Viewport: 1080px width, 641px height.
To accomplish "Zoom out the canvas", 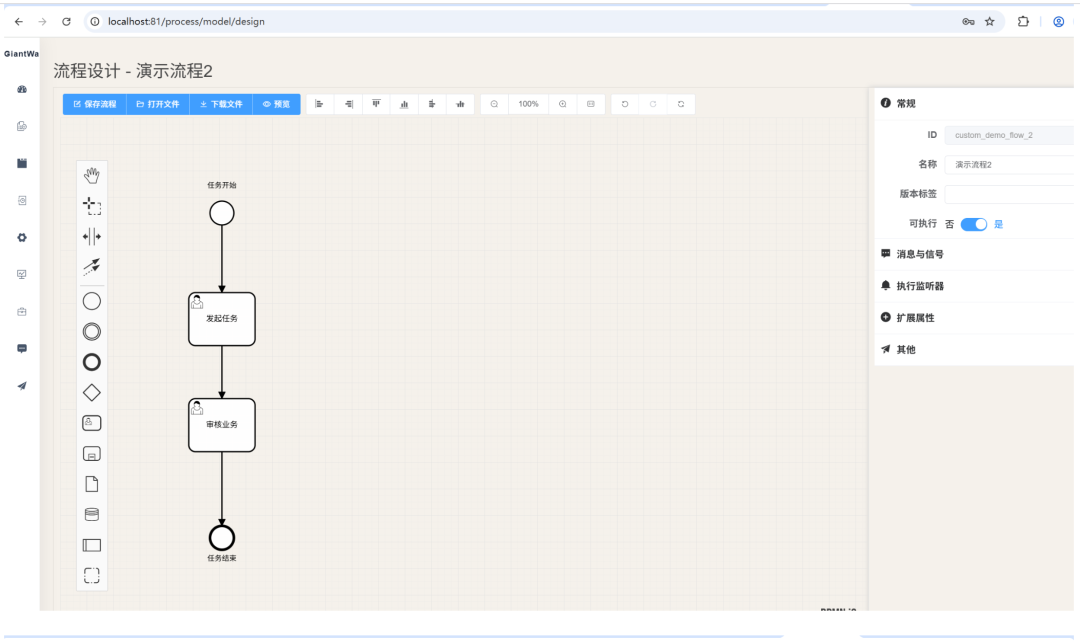I will coord(495,104).
